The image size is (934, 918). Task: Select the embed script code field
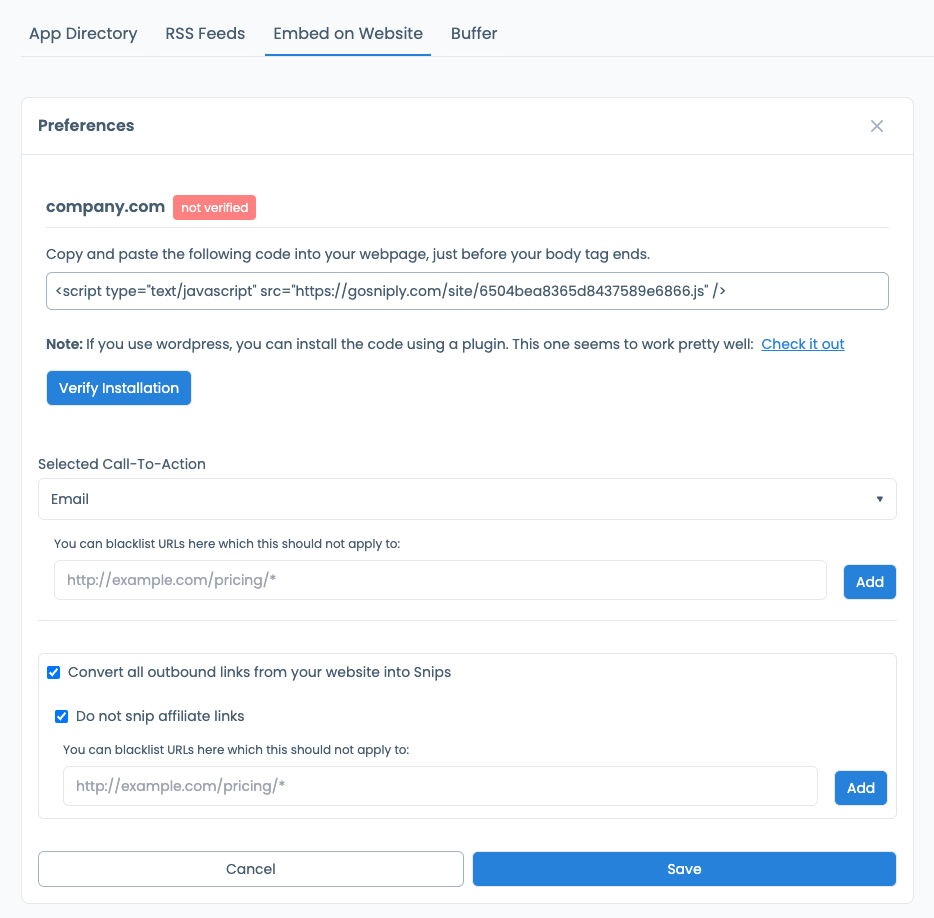(467, 291)
